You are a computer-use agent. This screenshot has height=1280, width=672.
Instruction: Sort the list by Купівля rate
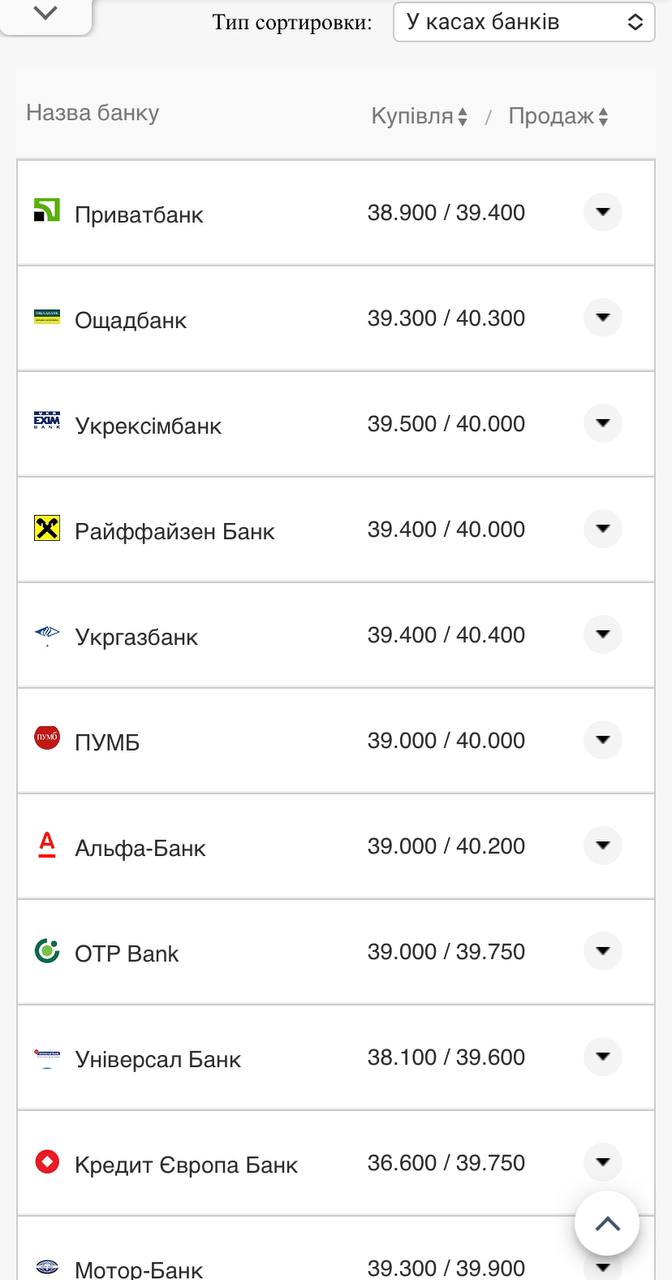(419, 117)
